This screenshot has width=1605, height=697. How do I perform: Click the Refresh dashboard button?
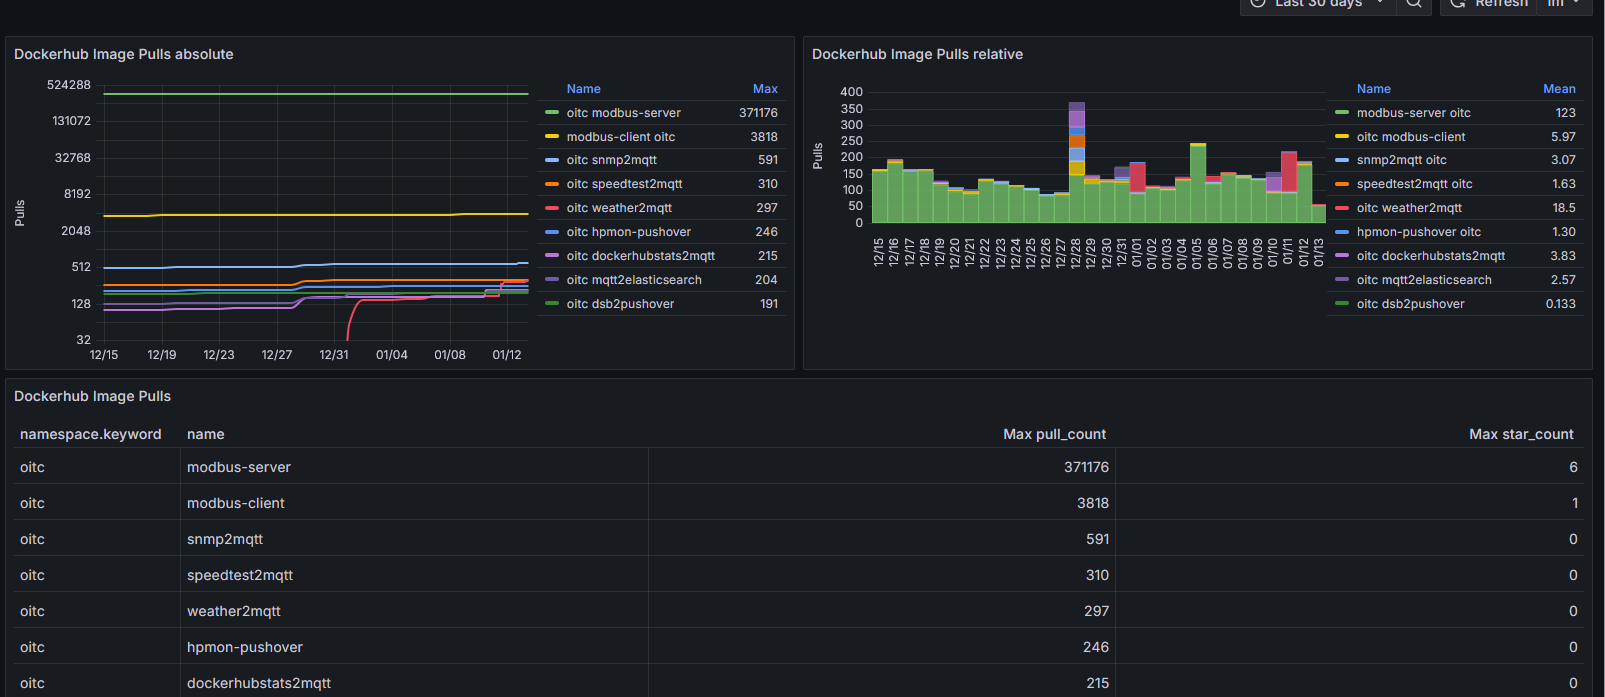[1489, 4]
